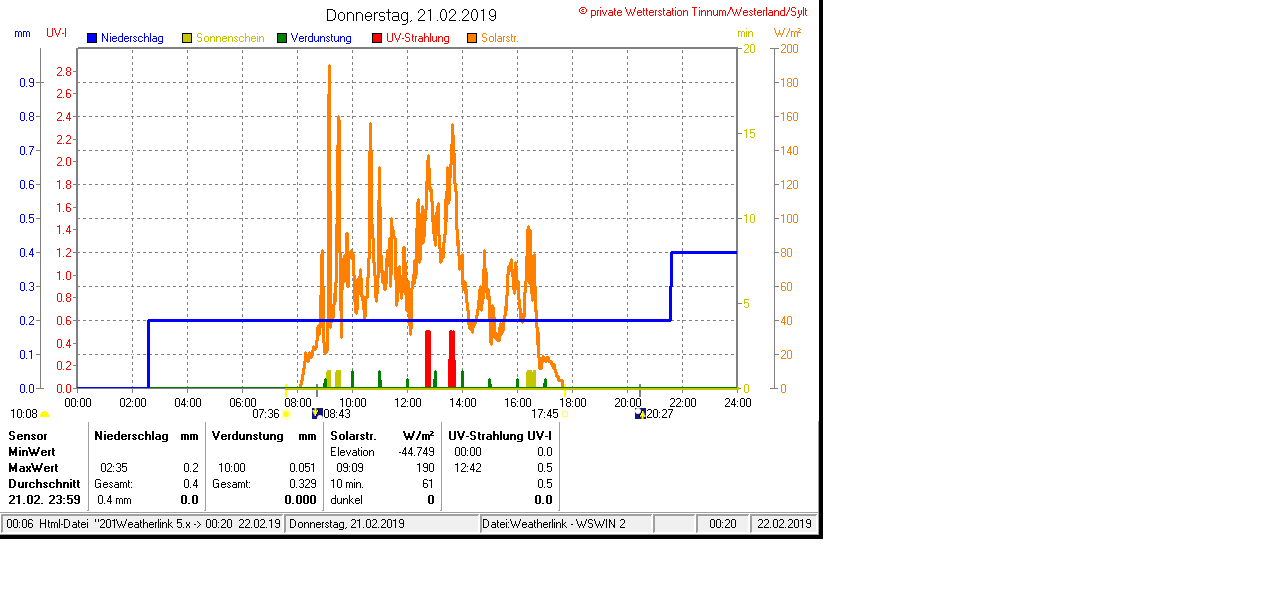Click the orange Solarstr. legend swatch

pyautogui.click(x=472, y=38)
